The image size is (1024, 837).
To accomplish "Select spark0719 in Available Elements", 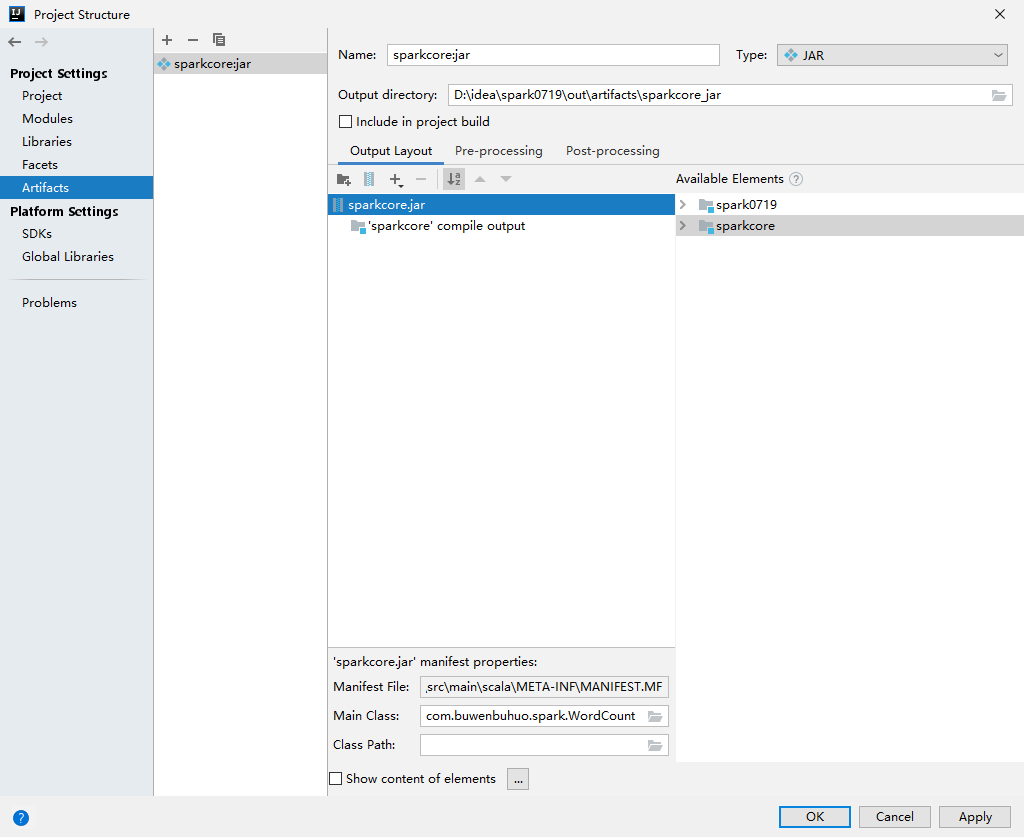I will pyautogui.click(x=746, y=204).
